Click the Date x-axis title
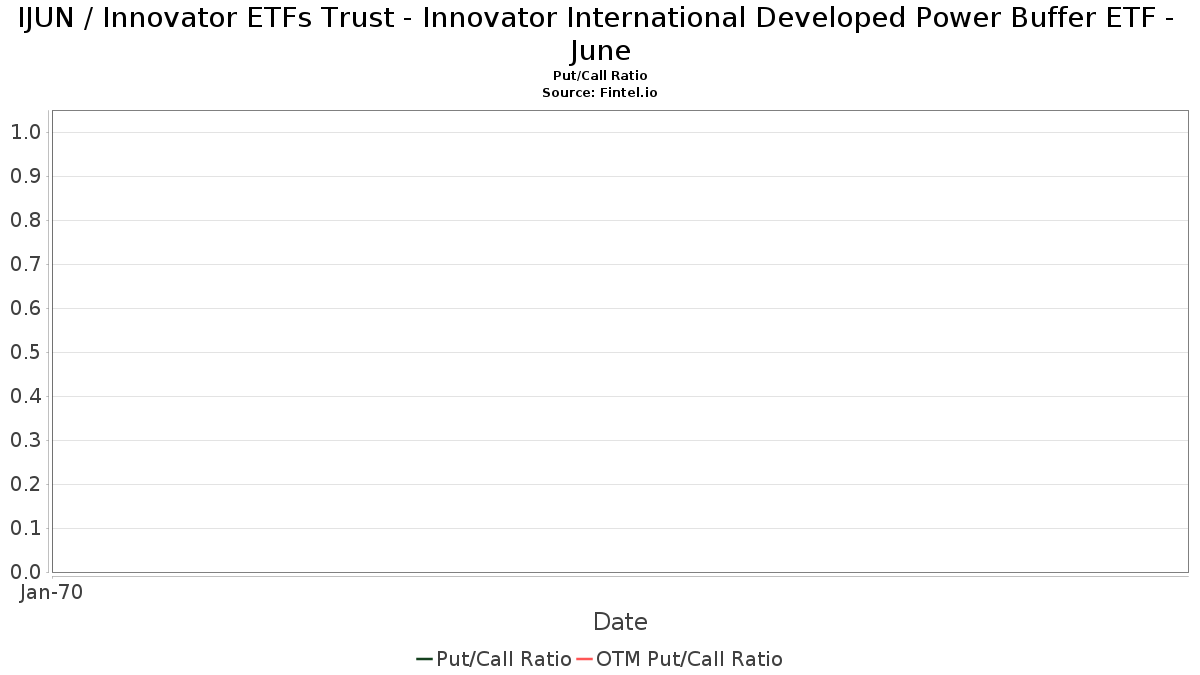This screenshot has width=1200, height=675. coord(620,622)
